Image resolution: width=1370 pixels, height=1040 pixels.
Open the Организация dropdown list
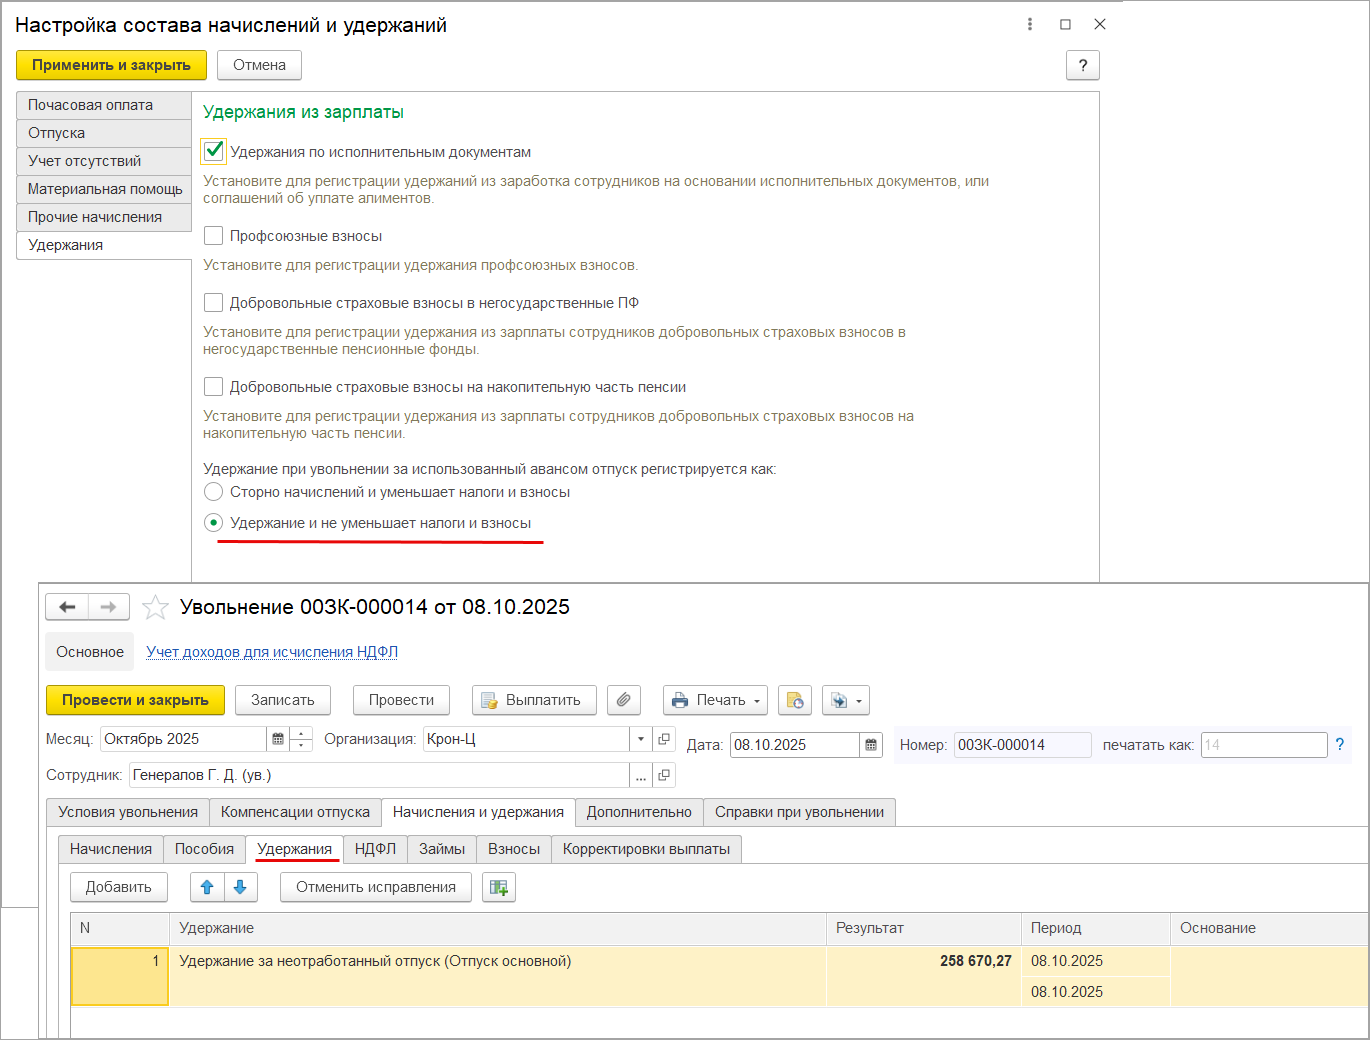tap(640, 739)
